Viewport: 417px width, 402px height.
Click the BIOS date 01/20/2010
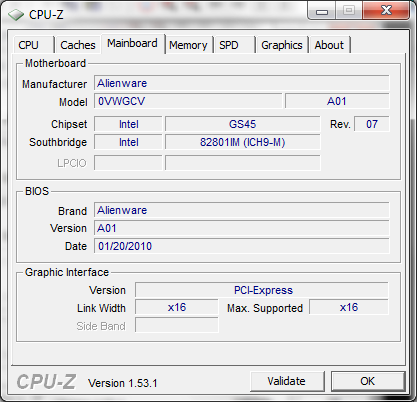click(x=242, y=246)
